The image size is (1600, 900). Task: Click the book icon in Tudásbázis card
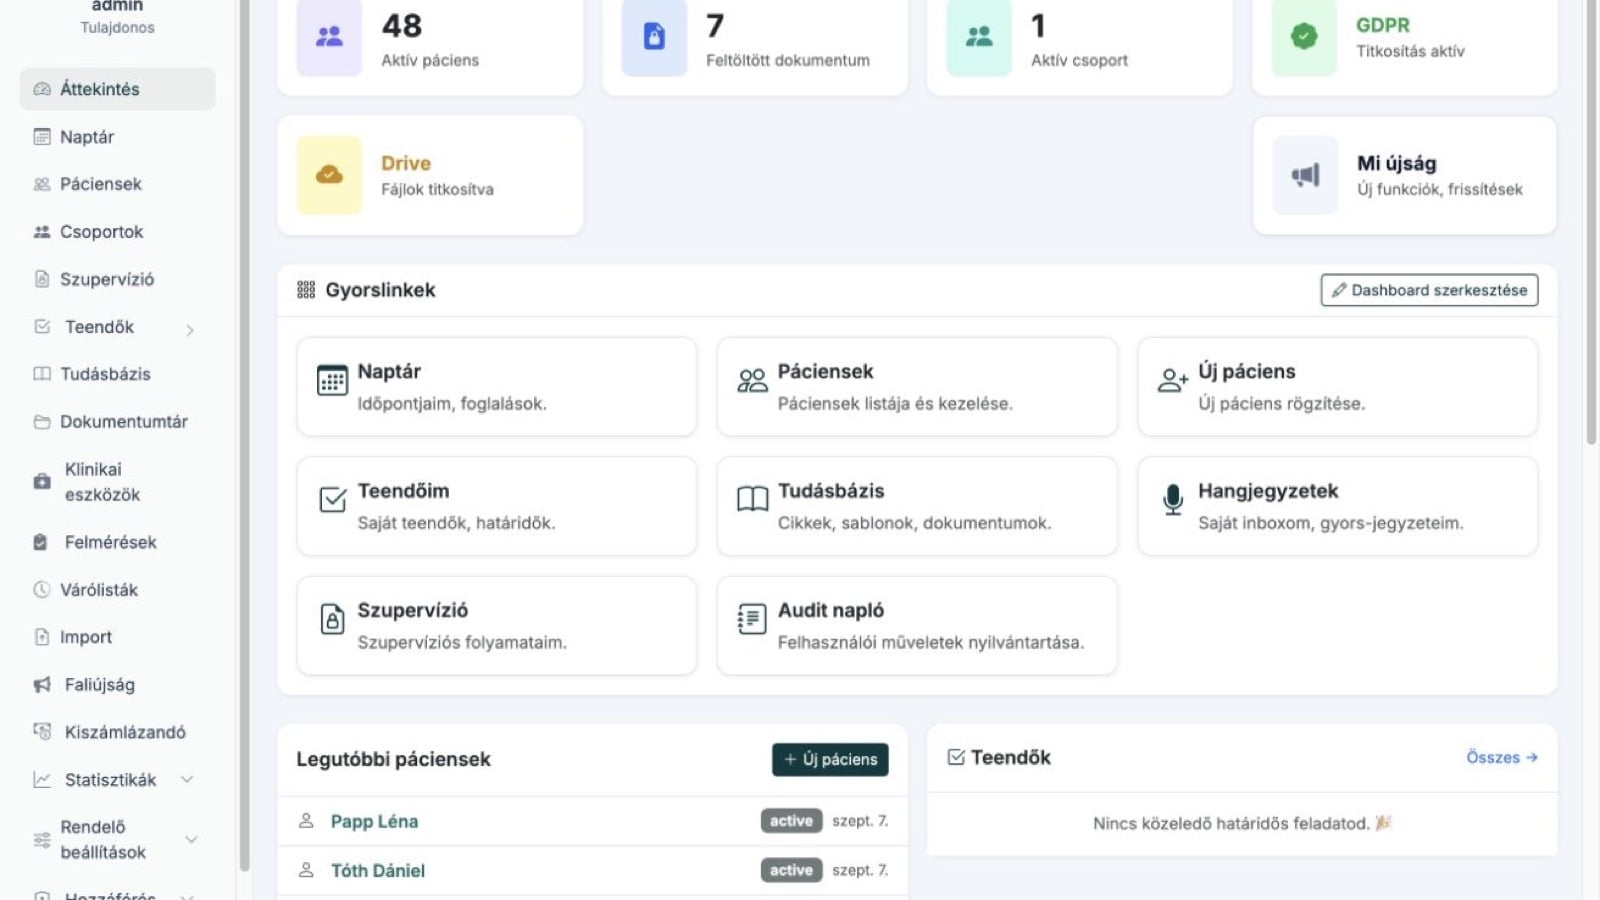click(x=752, y=499)
